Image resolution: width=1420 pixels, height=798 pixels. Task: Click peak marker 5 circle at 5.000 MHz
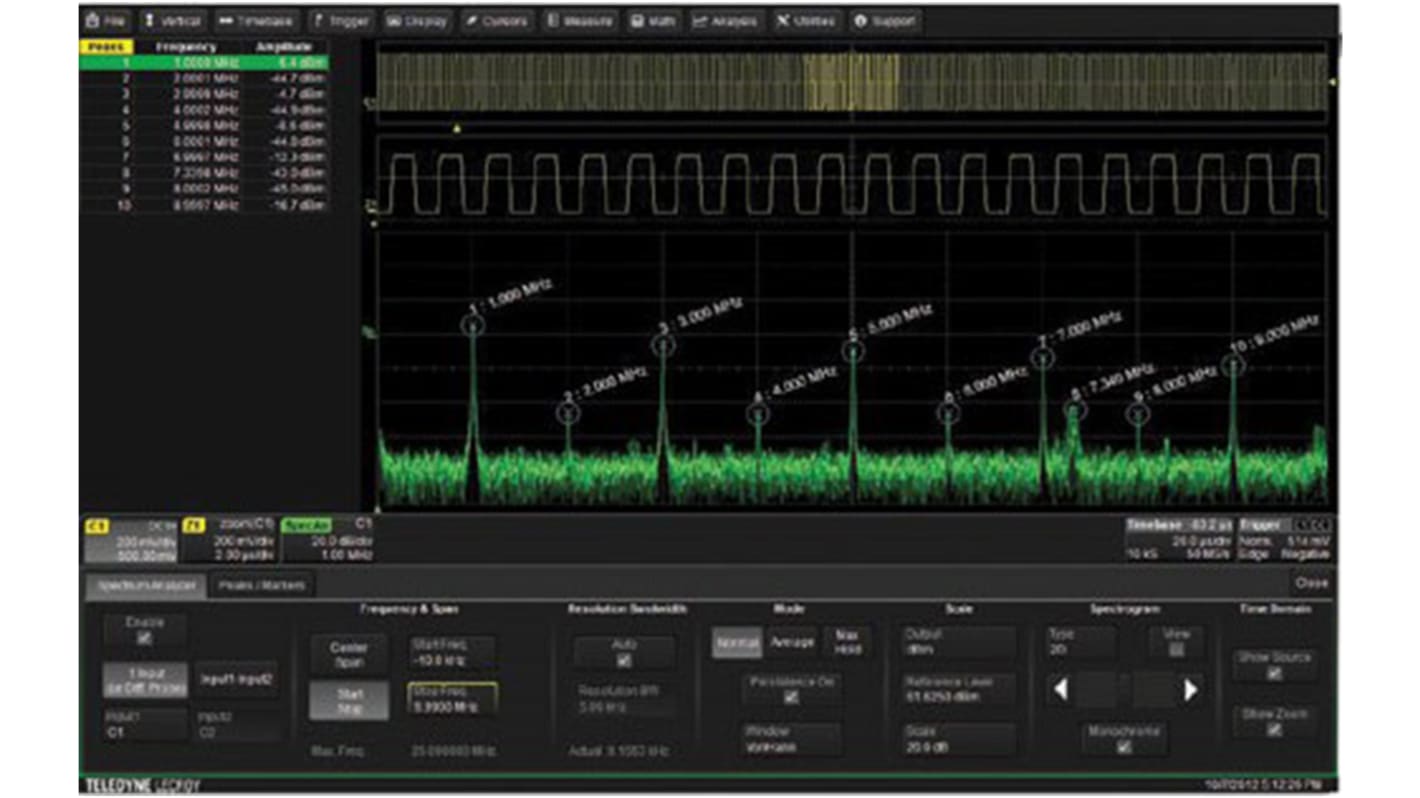click(x=852, y=351)
